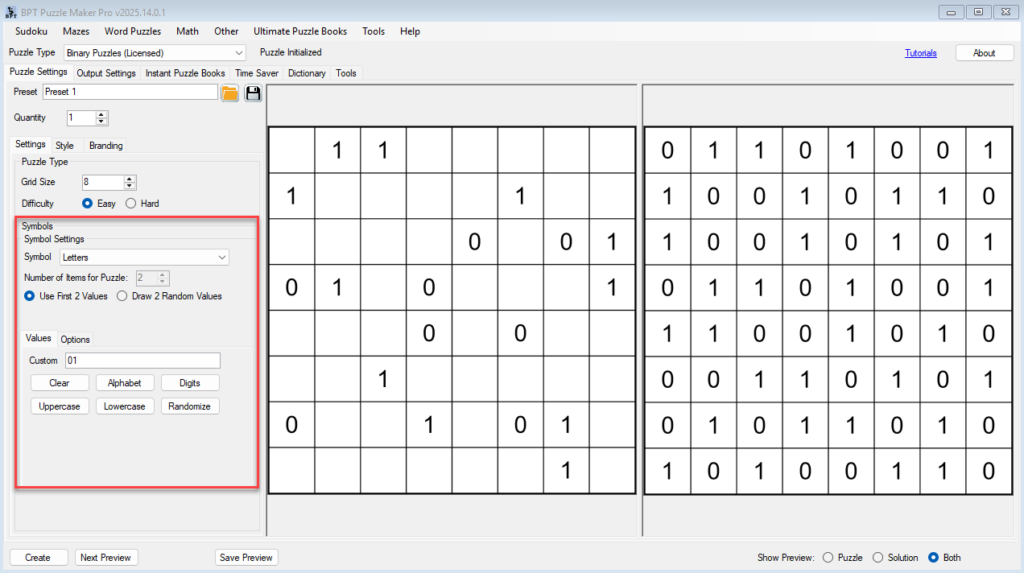Open the Options tab under Symbols
Image resolution: width=1024 pixels, height=573 pixels.
(75, 339)
